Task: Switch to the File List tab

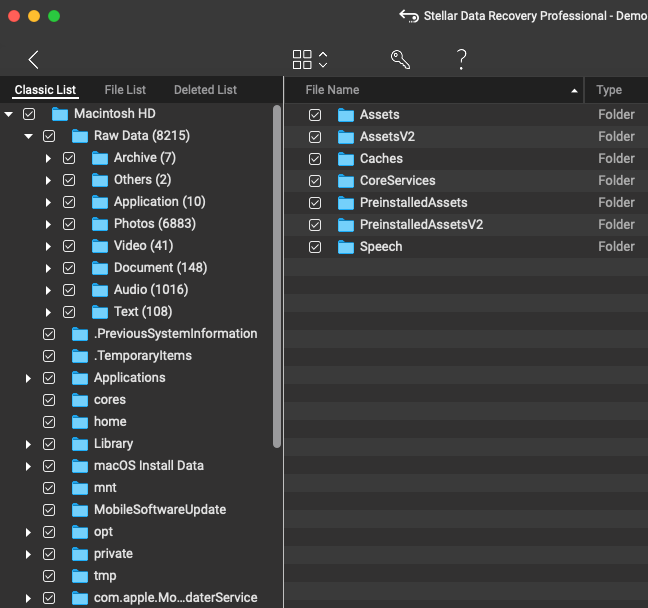Action: point(125,90)
